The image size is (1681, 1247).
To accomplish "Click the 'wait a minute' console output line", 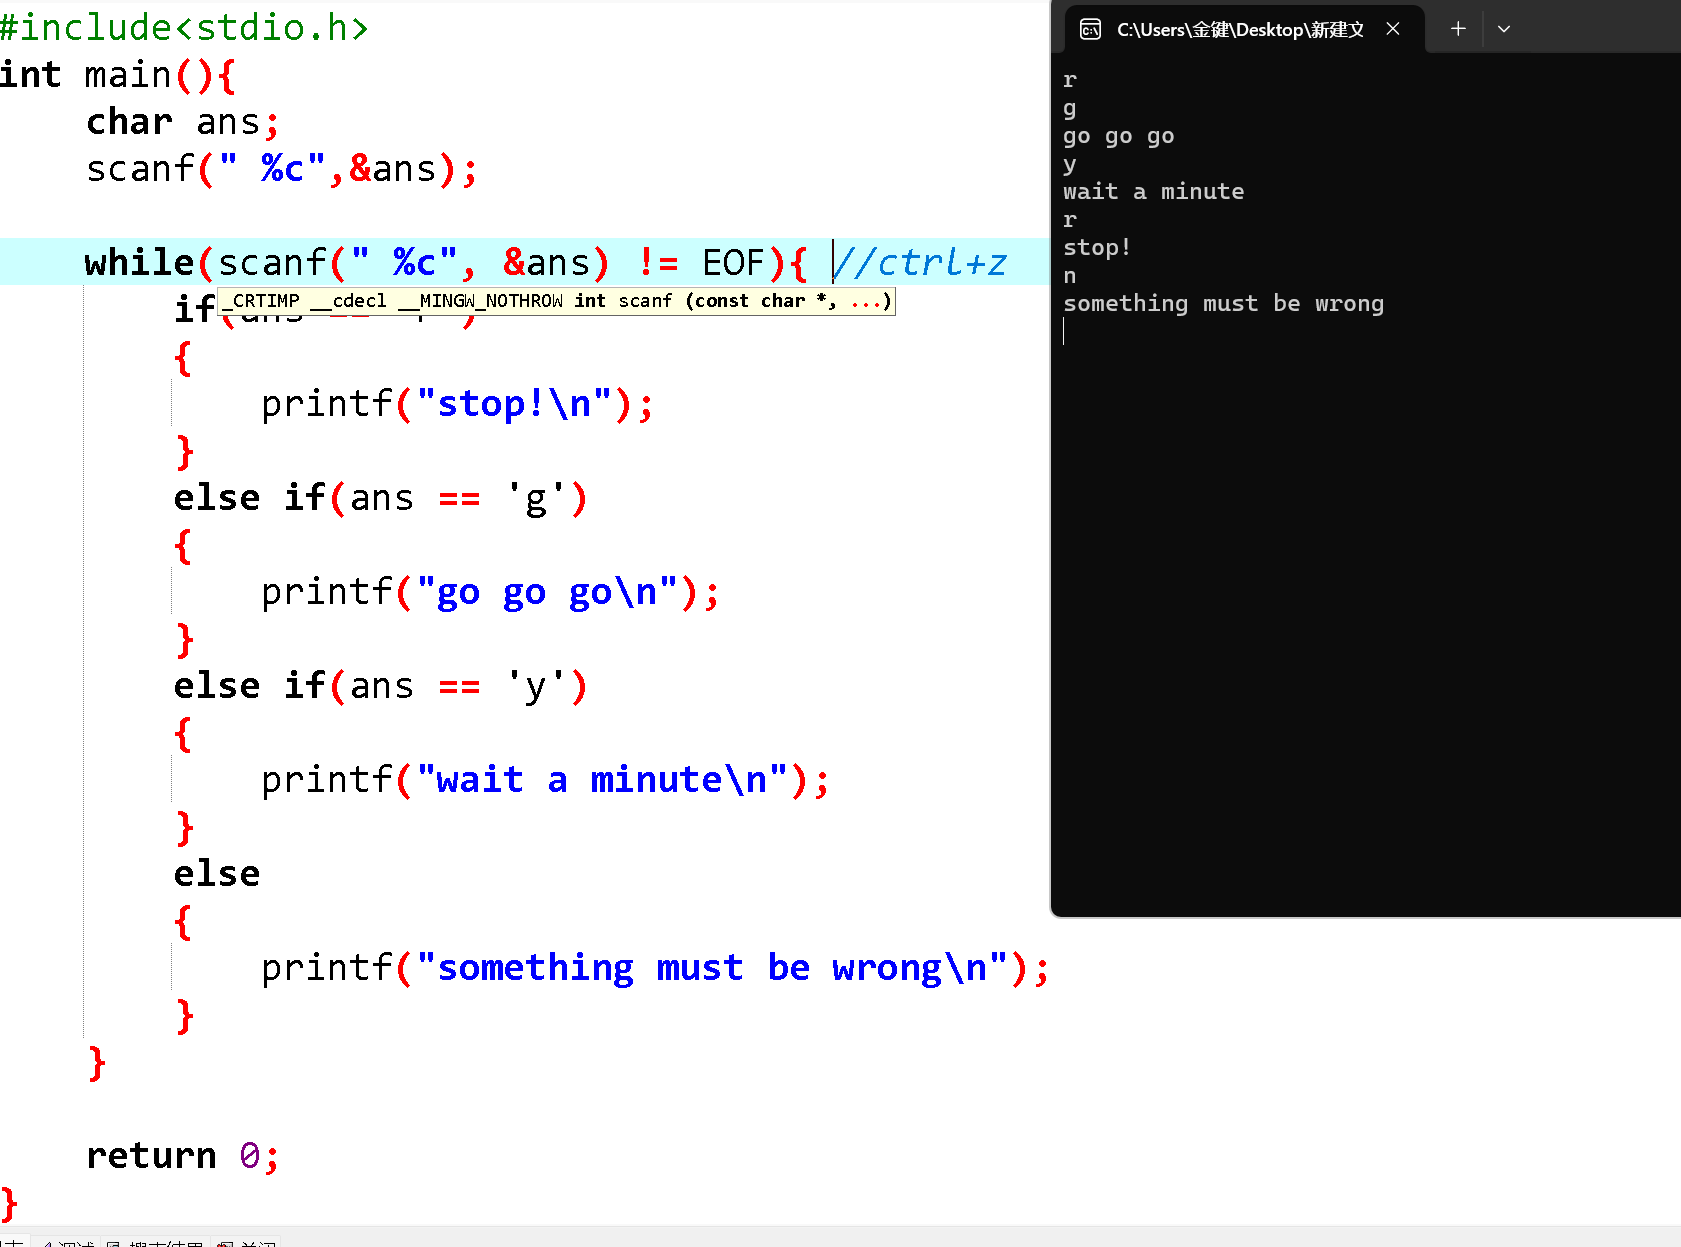I will 1154,192.
